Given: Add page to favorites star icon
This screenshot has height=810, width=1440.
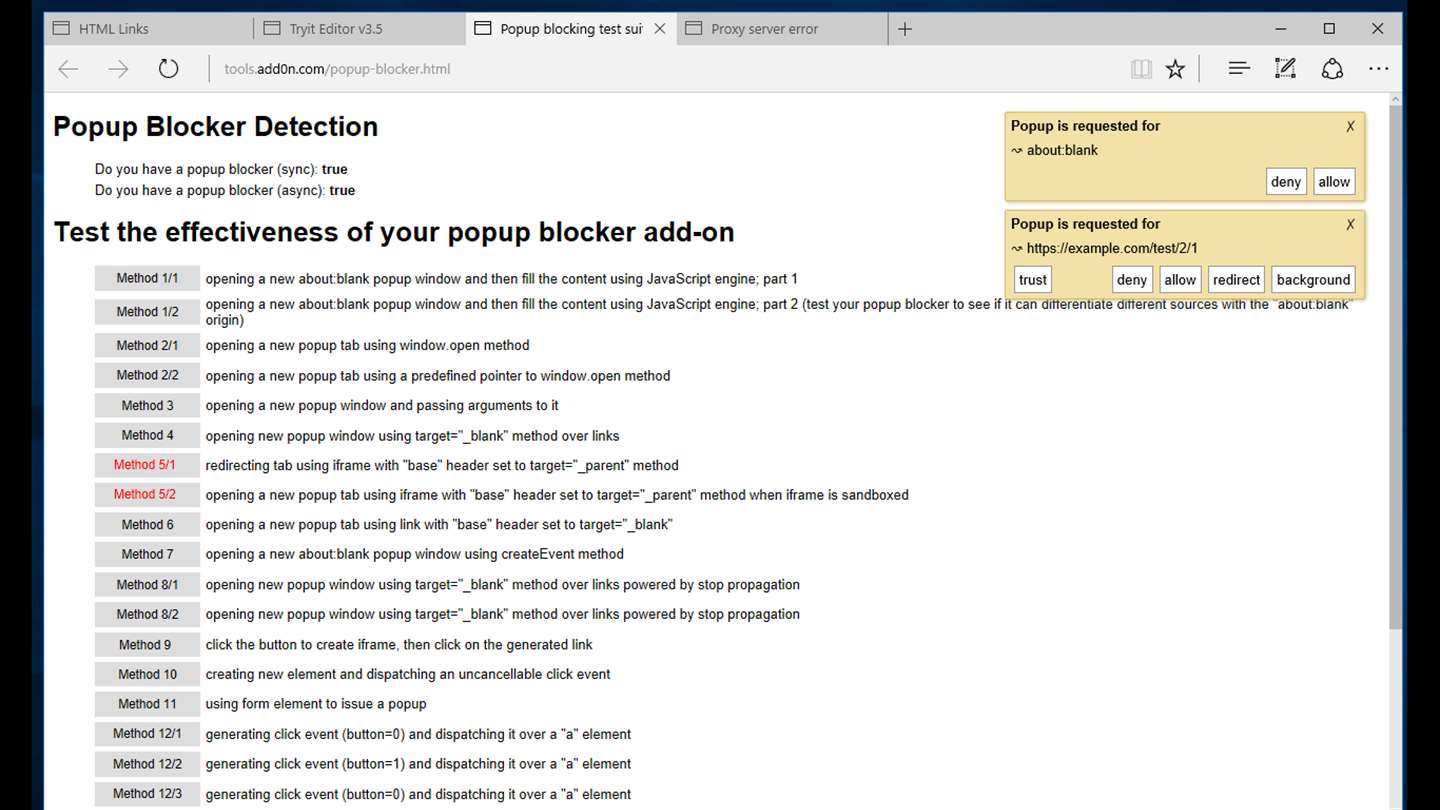Looking at the screenshot, I should (1175, 69).
